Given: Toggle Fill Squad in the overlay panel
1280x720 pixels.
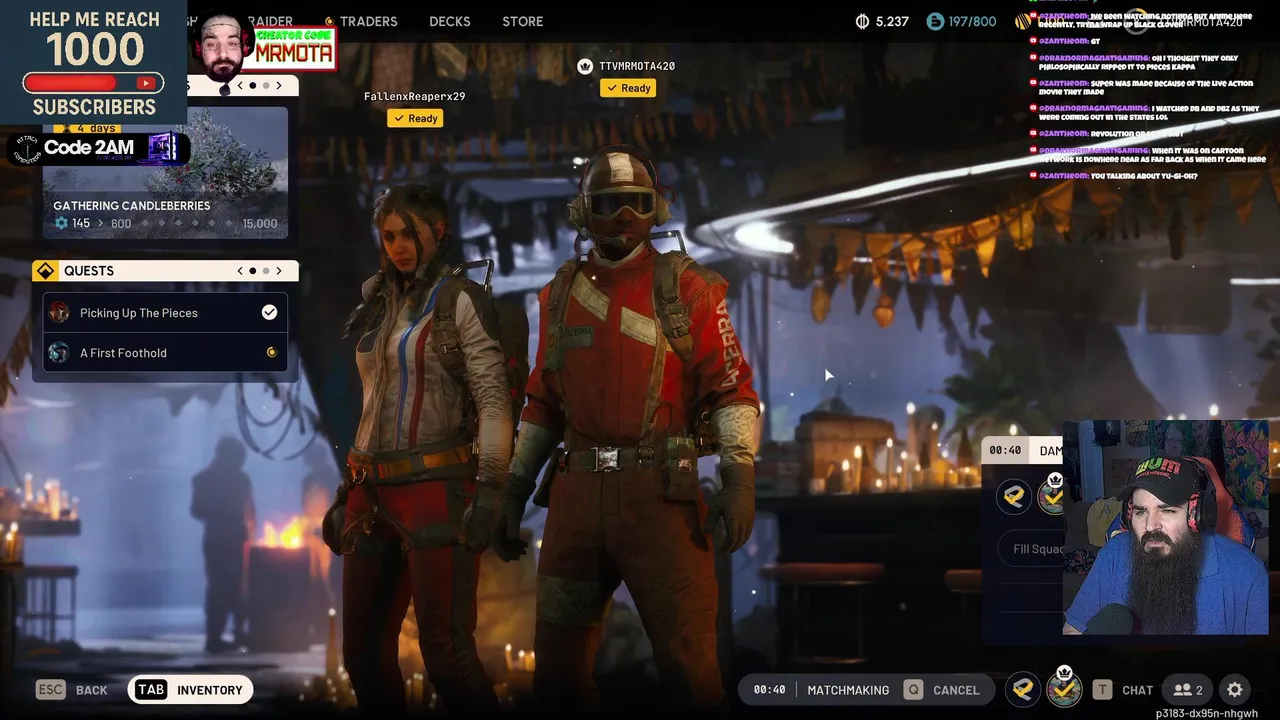Looking at the screenshot, I should click(x=1032, y=549).
